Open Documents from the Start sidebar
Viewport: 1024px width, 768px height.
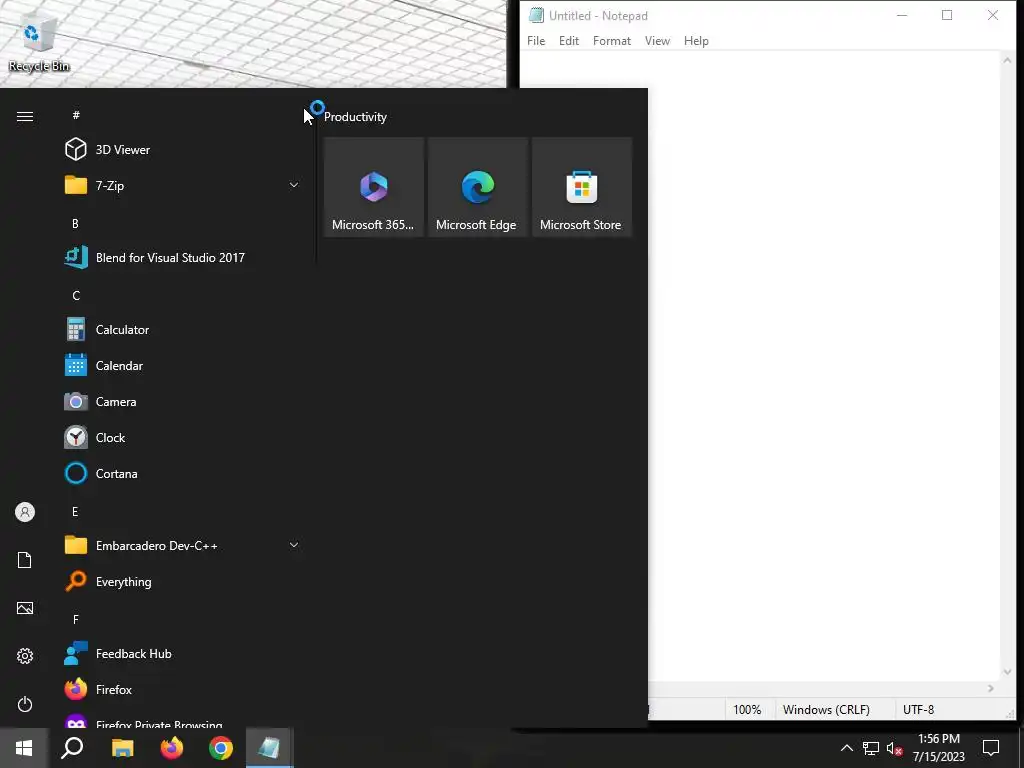(25, 560)
